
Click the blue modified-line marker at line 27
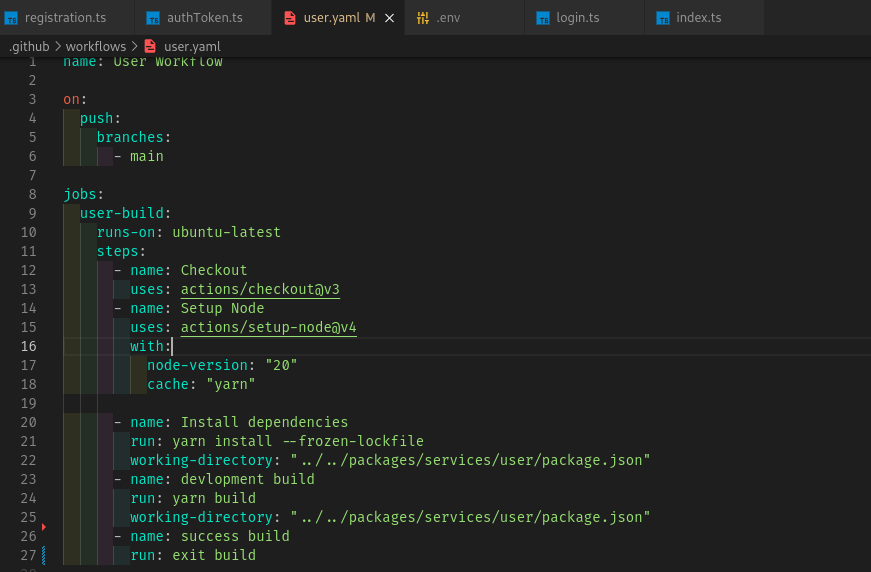pos(43,555)
